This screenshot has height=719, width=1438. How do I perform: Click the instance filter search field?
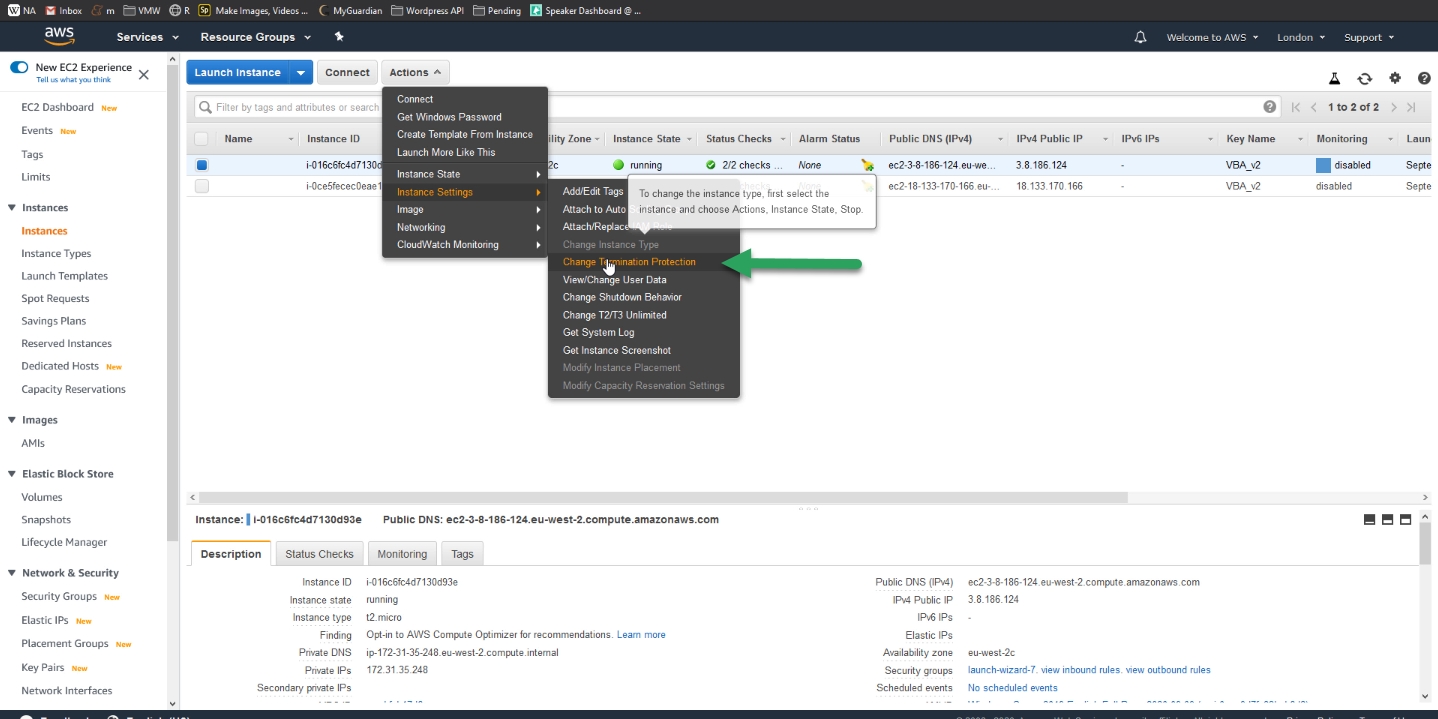(738, 107)
